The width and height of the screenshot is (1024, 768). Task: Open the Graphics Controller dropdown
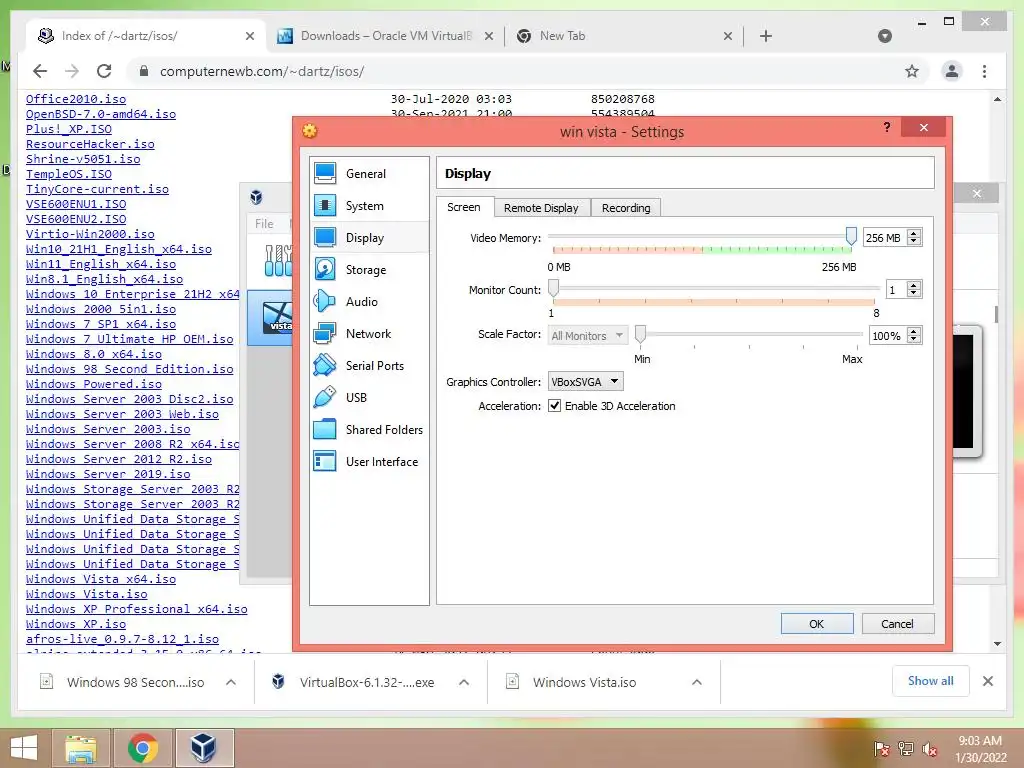tap(586, 381)
